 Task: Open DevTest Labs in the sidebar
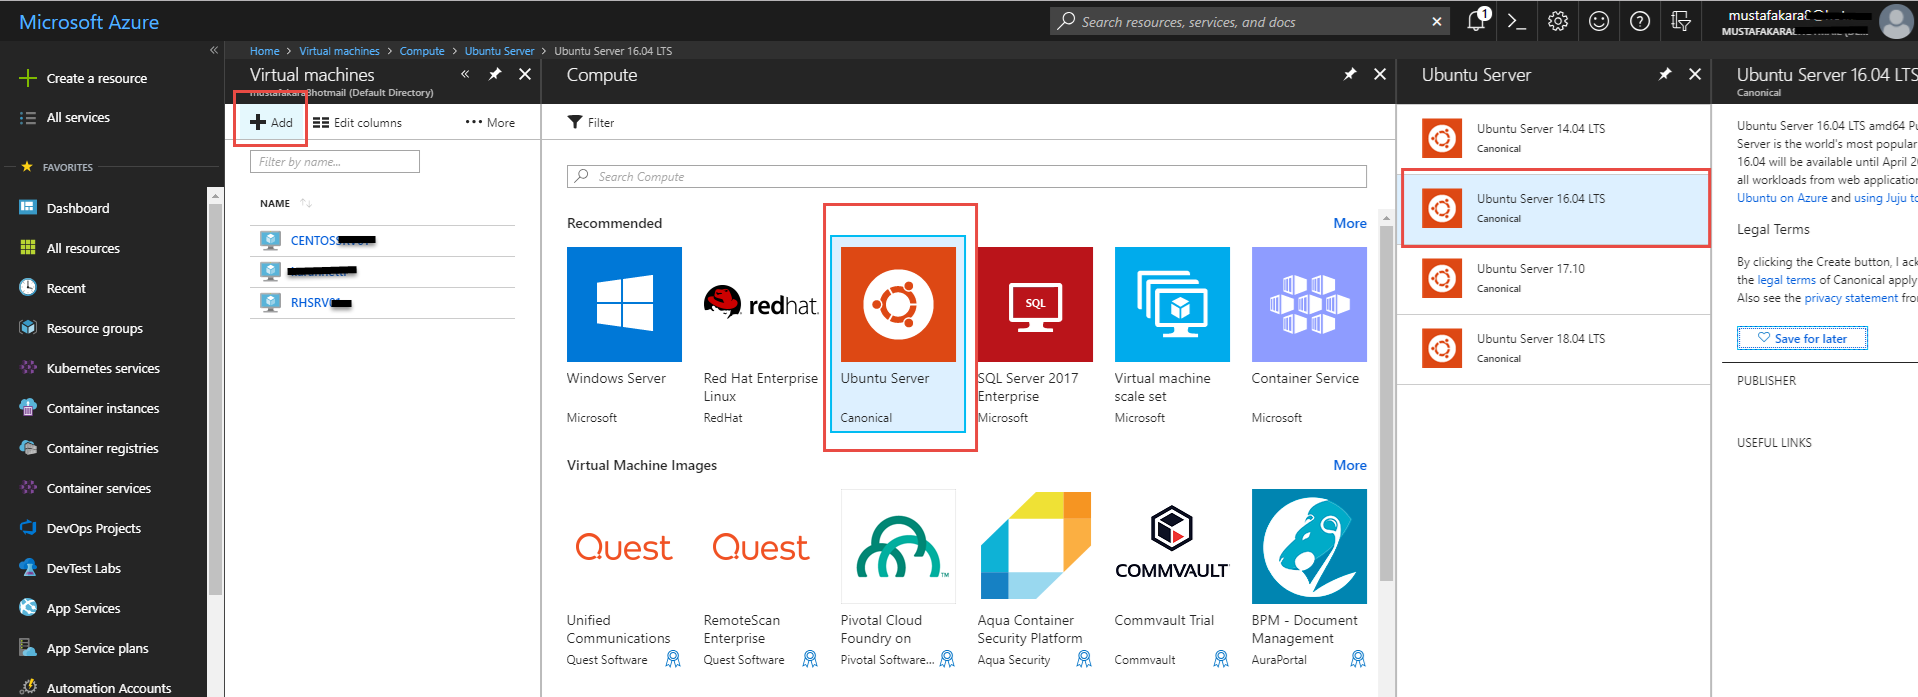(83, 568)
